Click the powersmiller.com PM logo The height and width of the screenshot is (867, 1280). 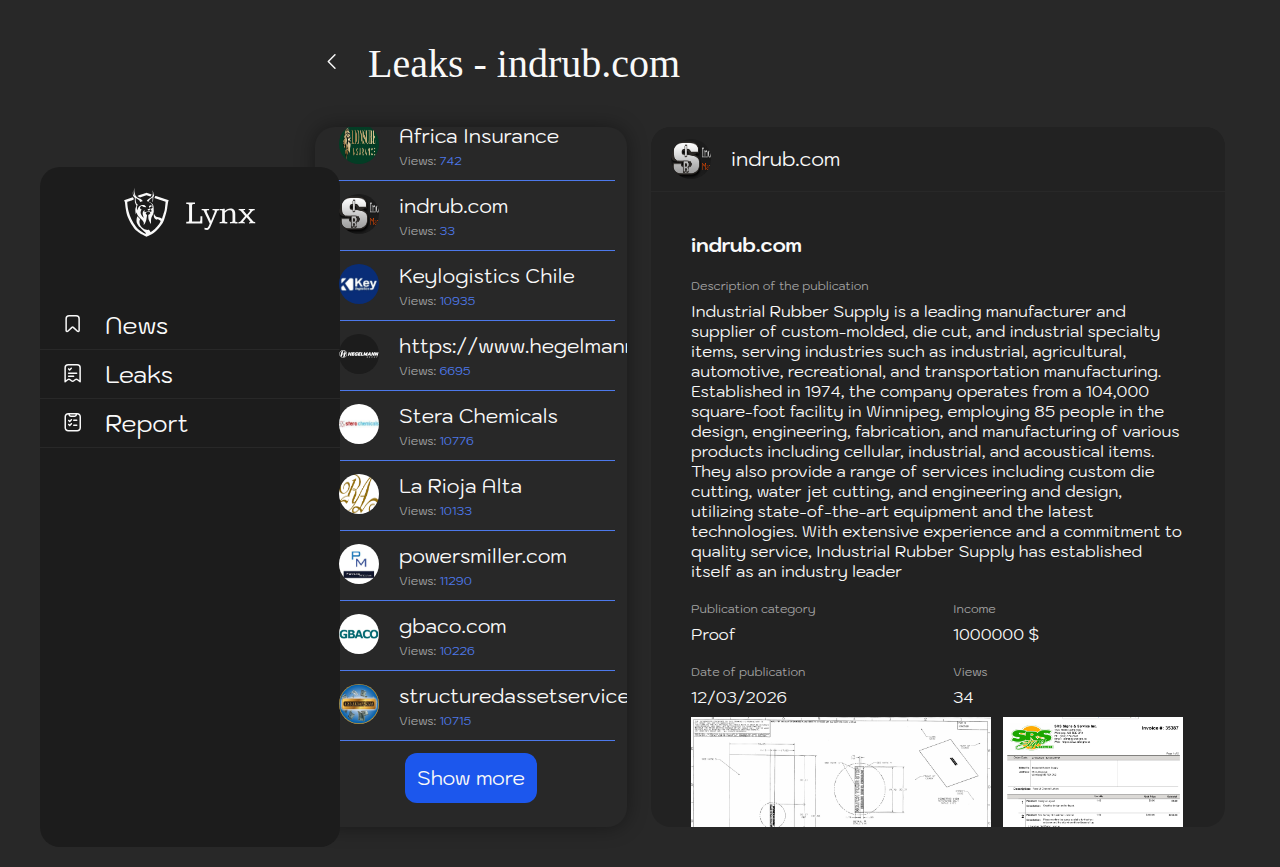tap(359, 564)
